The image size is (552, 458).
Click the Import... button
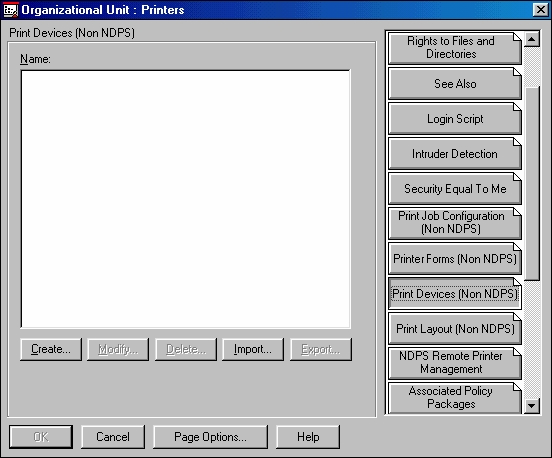[253, 349]
